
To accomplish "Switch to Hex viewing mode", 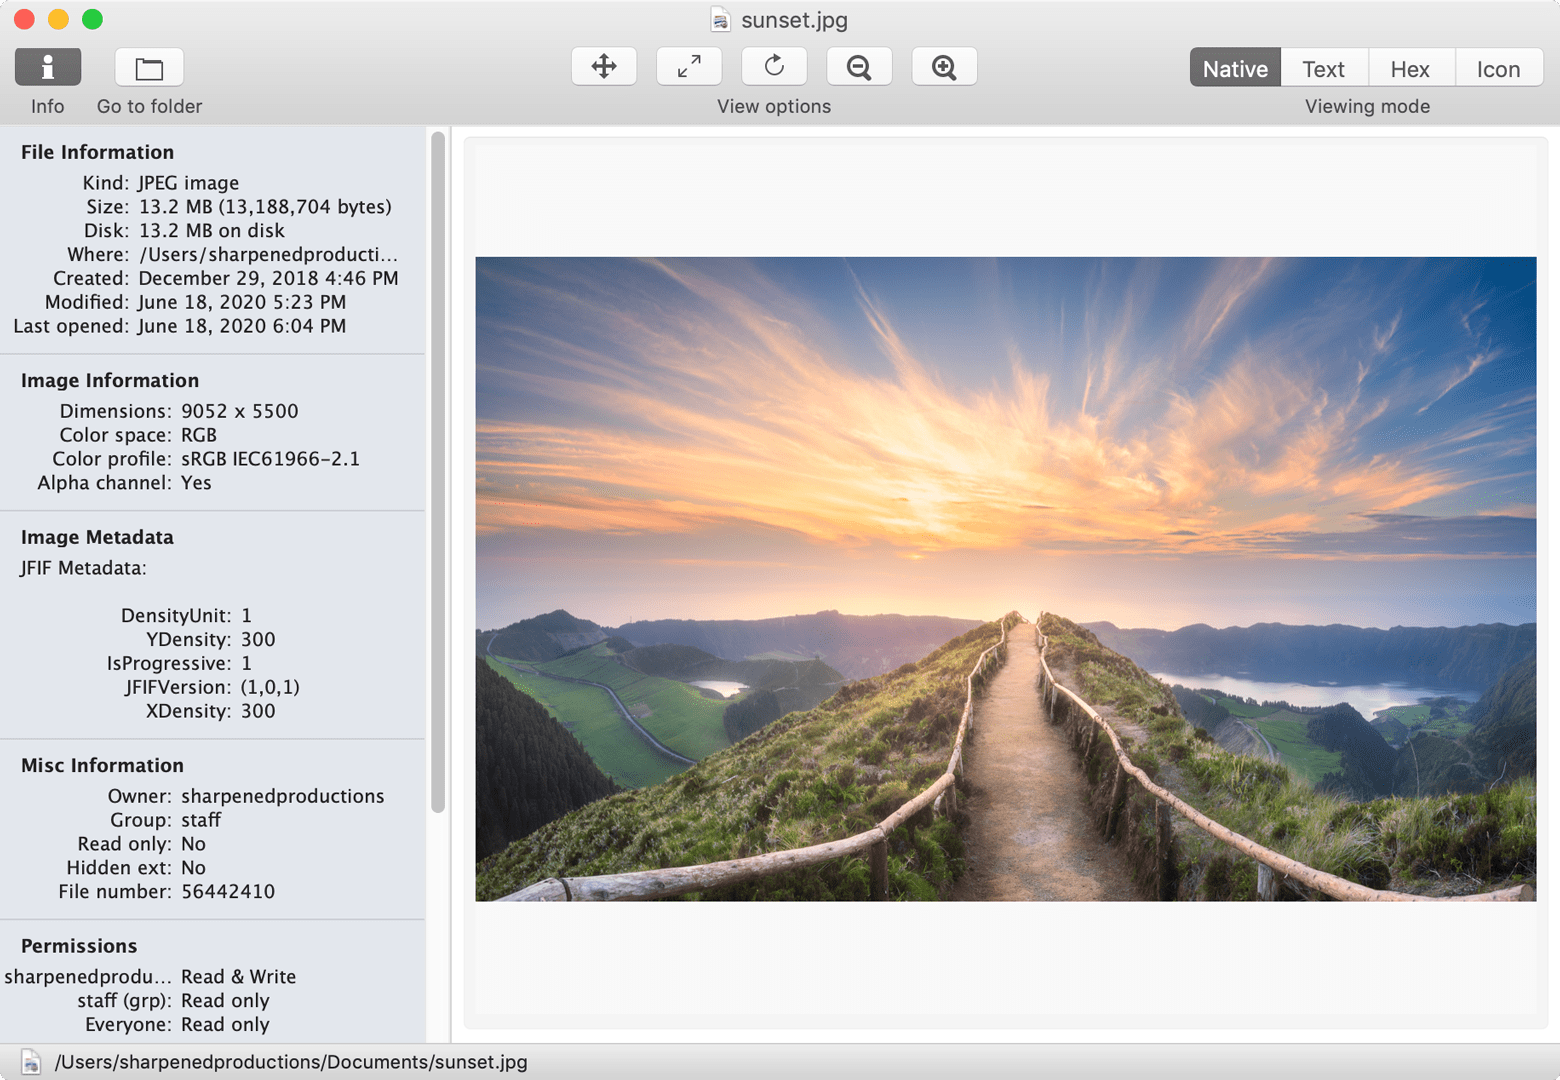I will [x=1411, y=68].
